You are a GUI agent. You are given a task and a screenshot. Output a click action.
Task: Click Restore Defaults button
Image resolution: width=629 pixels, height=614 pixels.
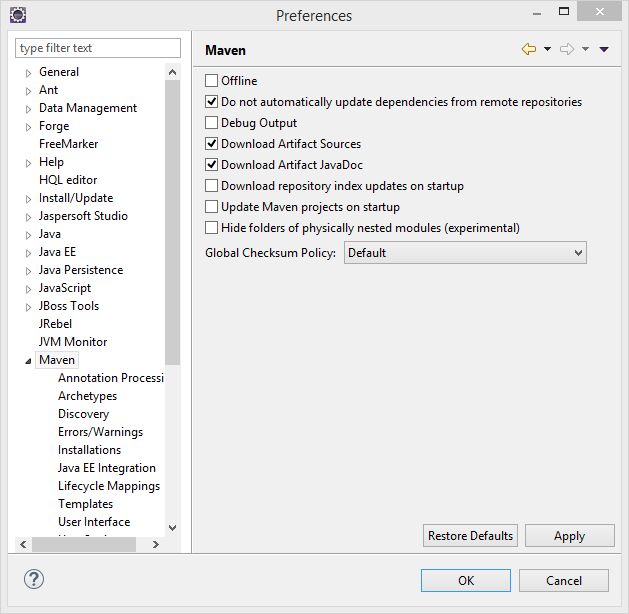pyautogui.click(x=470, y=535)
